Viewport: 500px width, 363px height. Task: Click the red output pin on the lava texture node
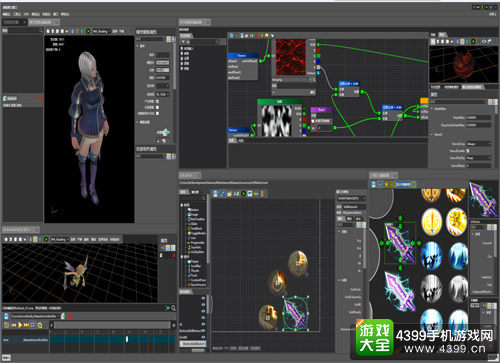(x=318, y=51)
